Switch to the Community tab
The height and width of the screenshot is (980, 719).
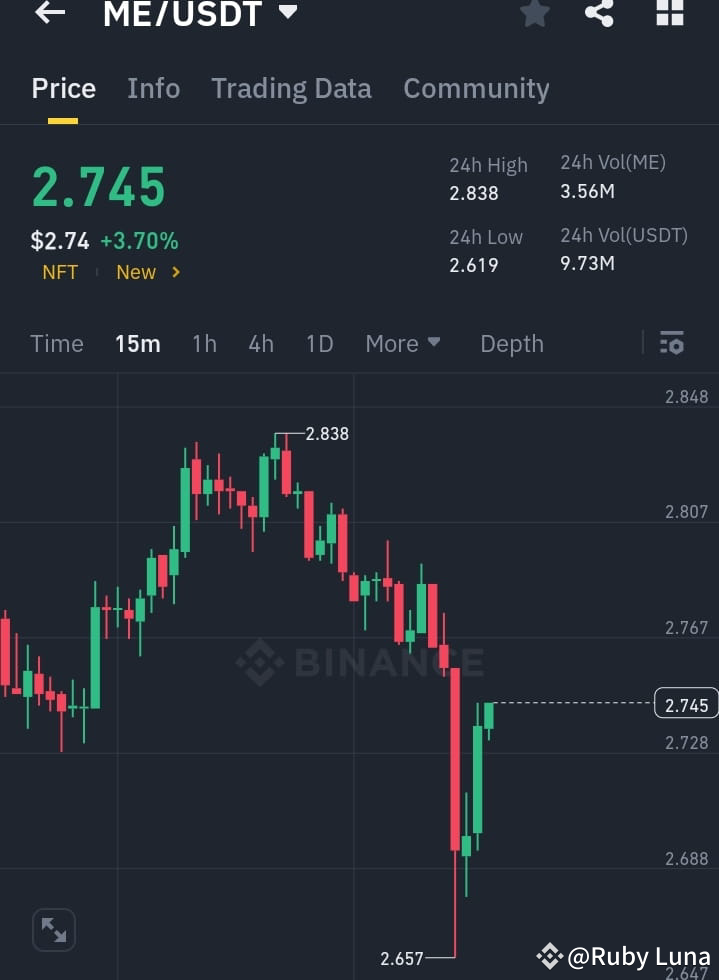point(476,88)
